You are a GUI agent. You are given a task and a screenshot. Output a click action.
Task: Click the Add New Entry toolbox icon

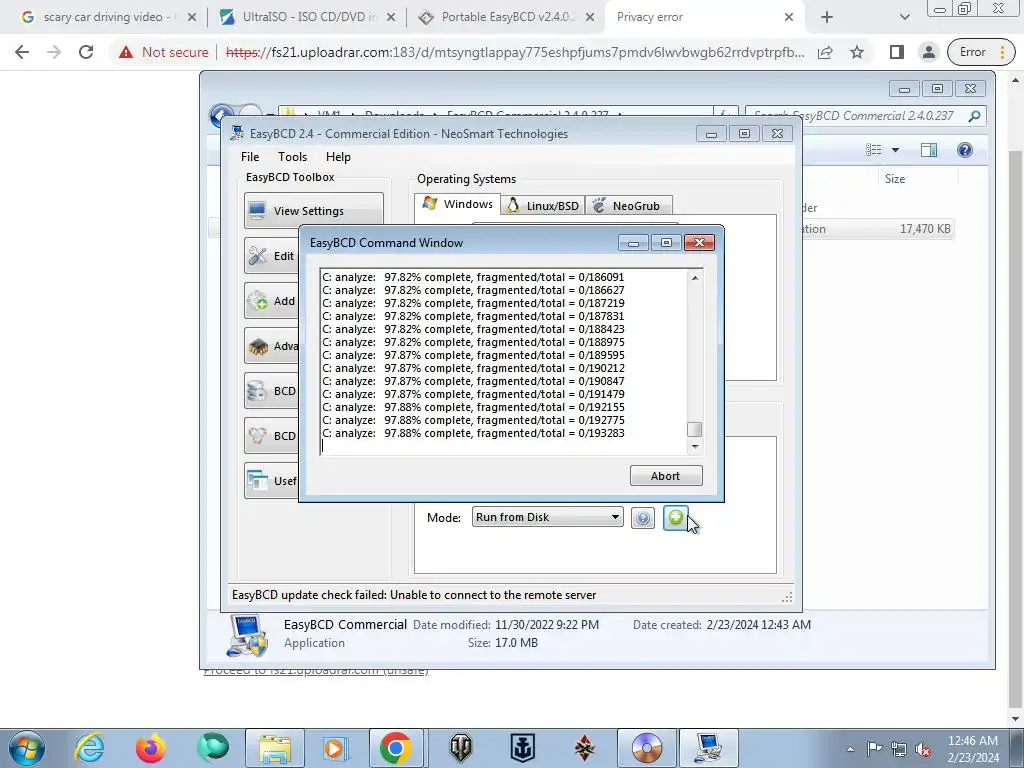[x=258, y=301]
